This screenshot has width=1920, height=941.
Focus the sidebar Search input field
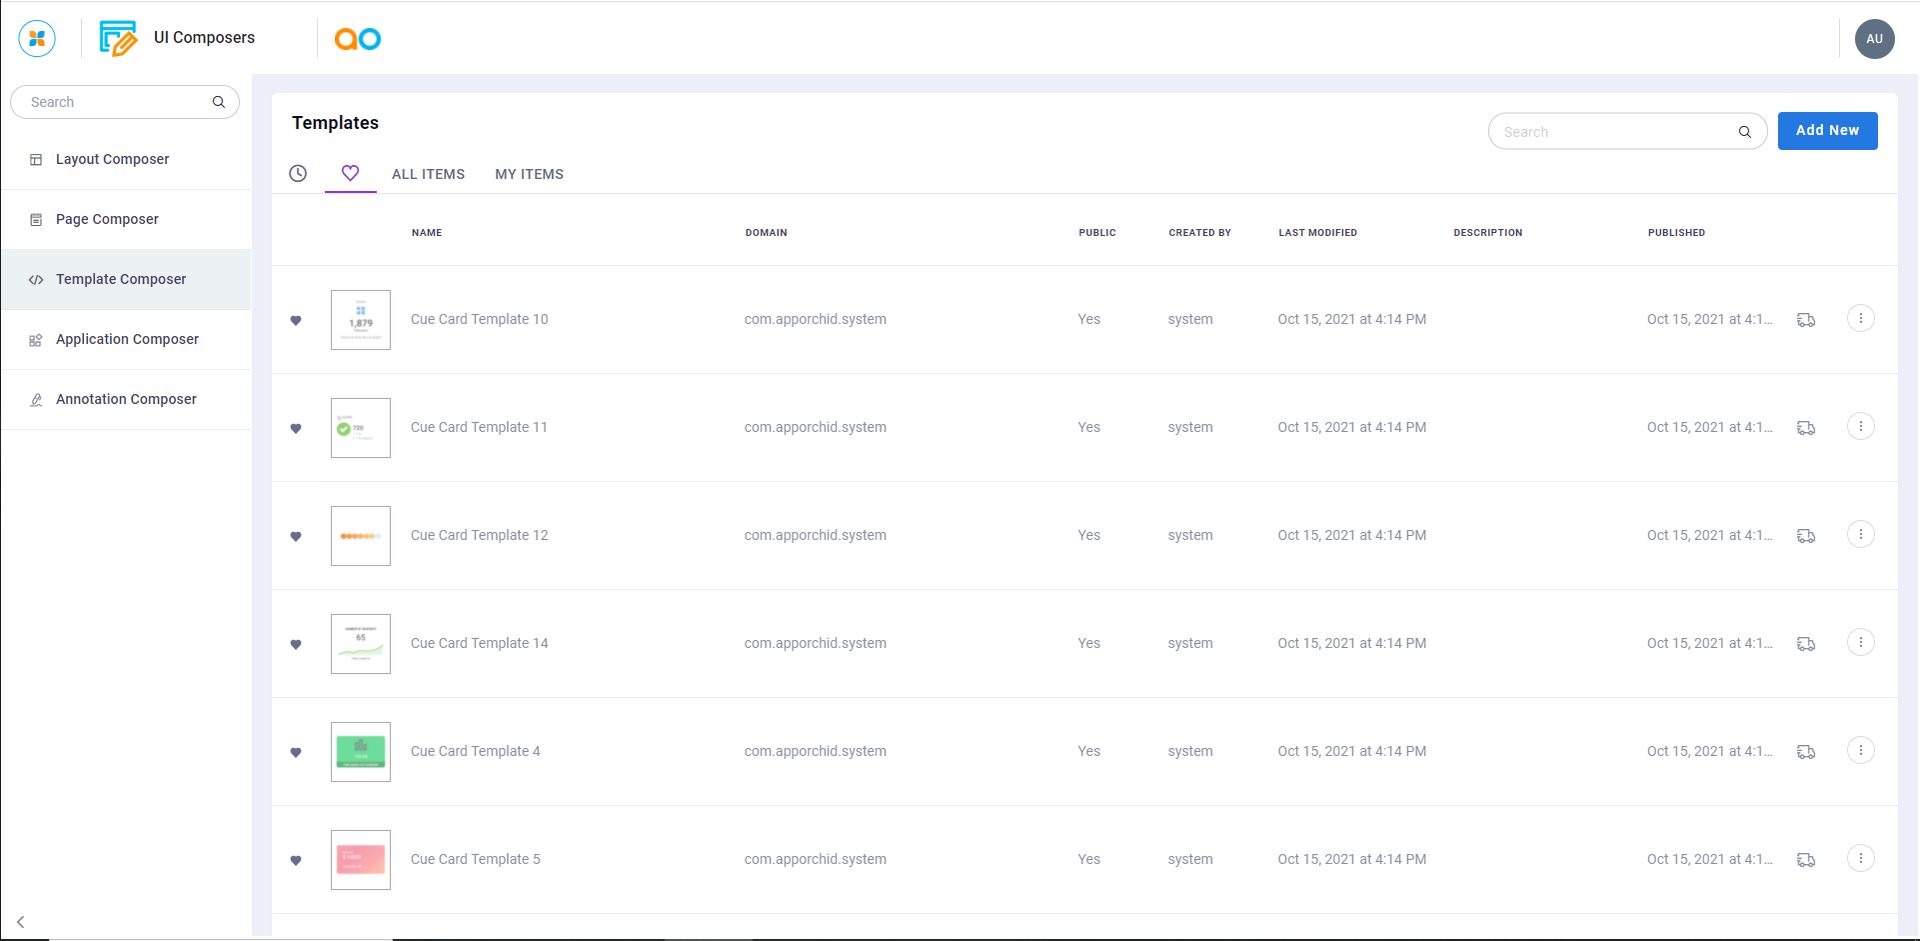pos(115,102)
